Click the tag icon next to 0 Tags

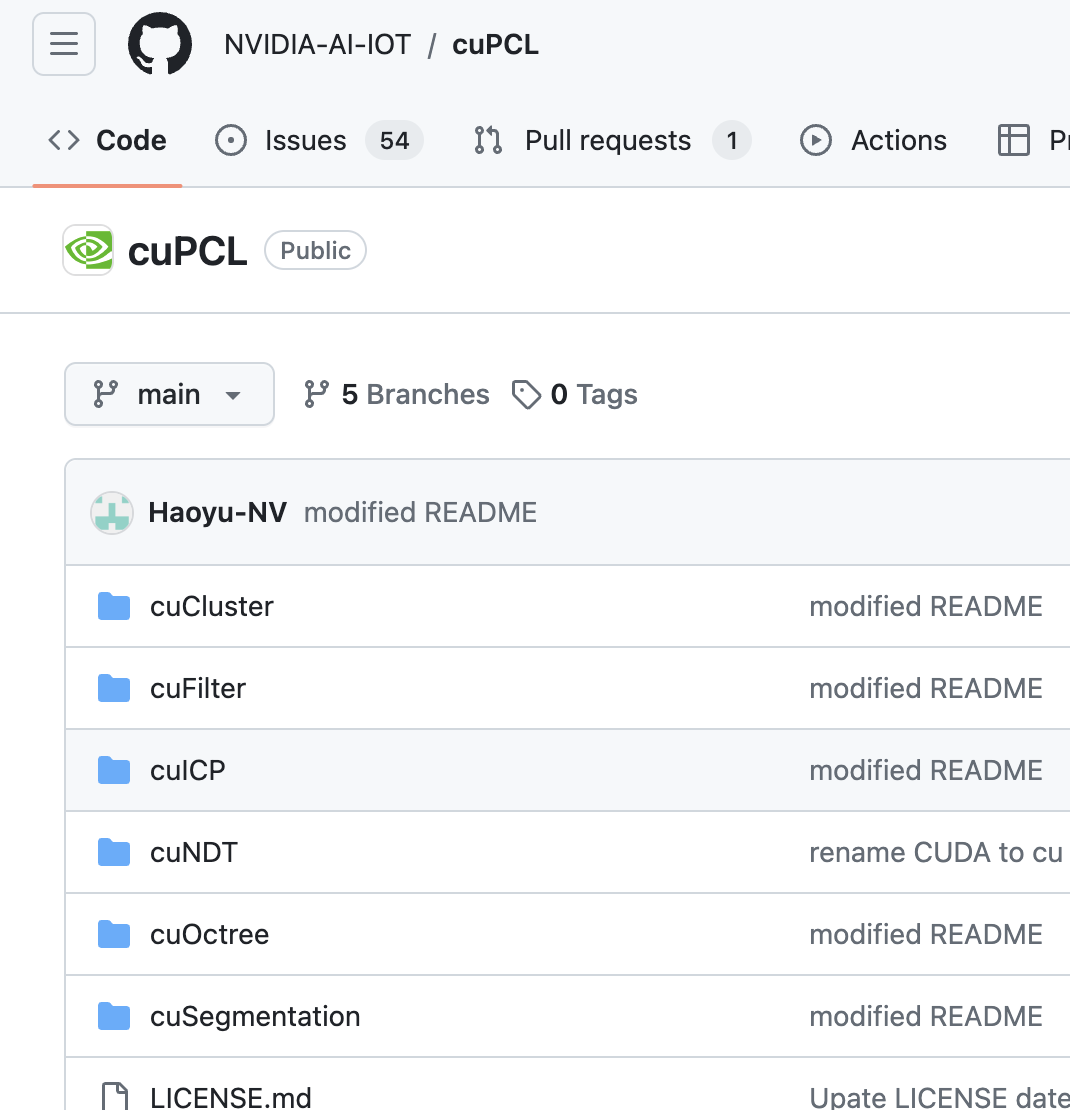pyautogui.click(x=527, y=394)
